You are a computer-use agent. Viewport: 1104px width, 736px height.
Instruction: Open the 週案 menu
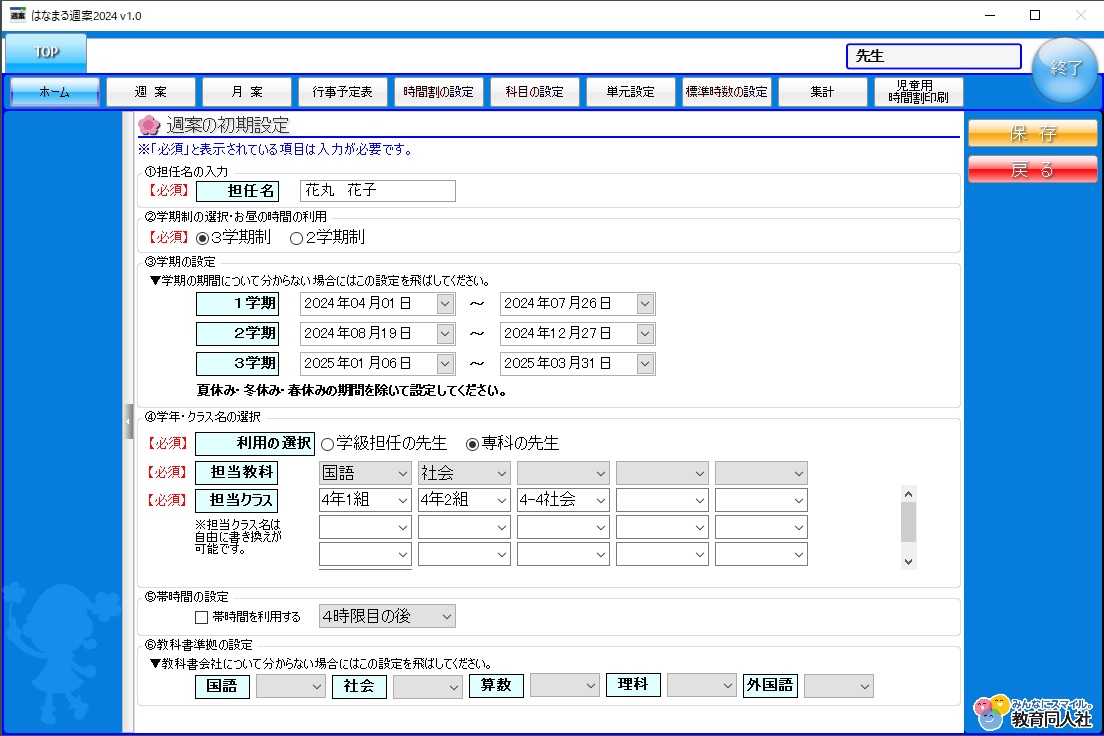pos(151,92)
